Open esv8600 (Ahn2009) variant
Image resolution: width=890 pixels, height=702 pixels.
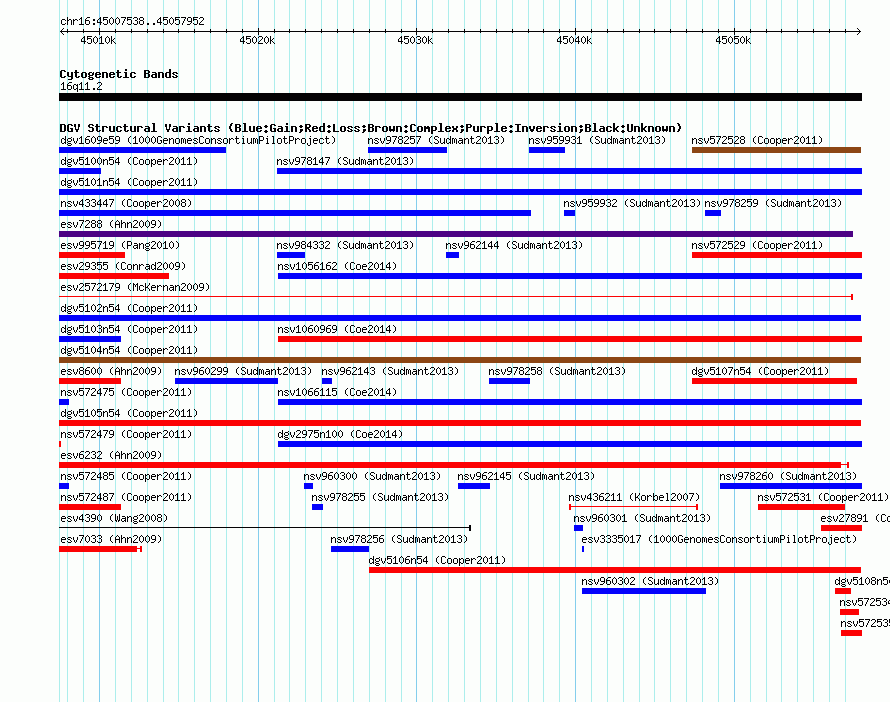90,381
